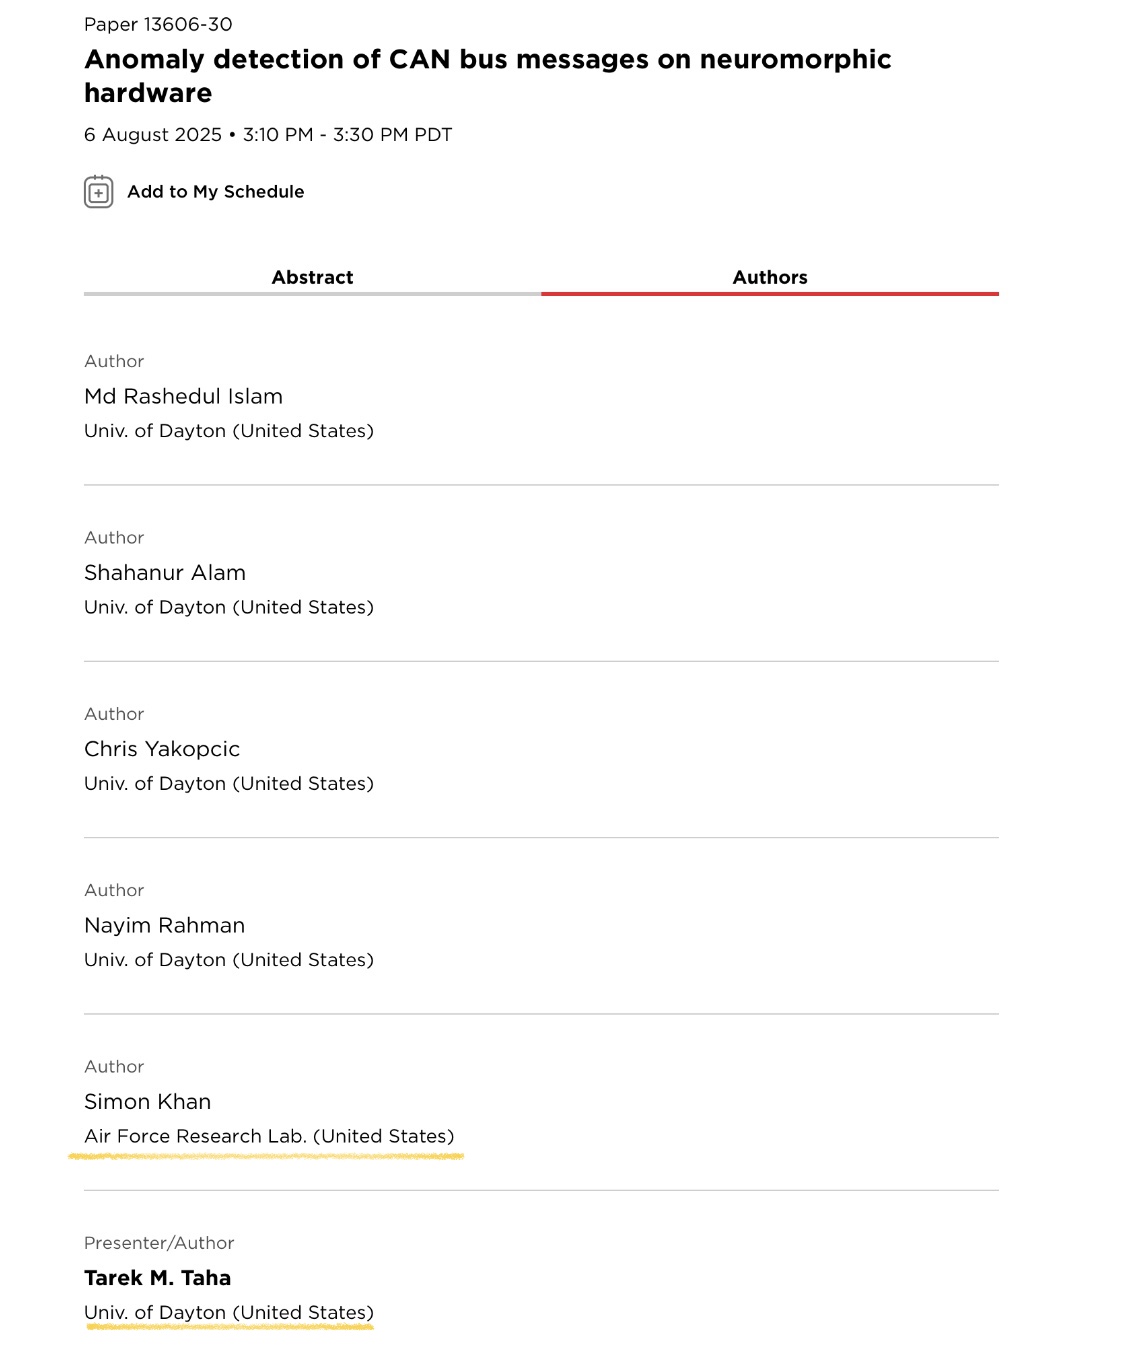This screenshot has height=1363, width=1147.
Task: Click Air Force Research Lab. affiliation
Action: tap(269, 1137)
